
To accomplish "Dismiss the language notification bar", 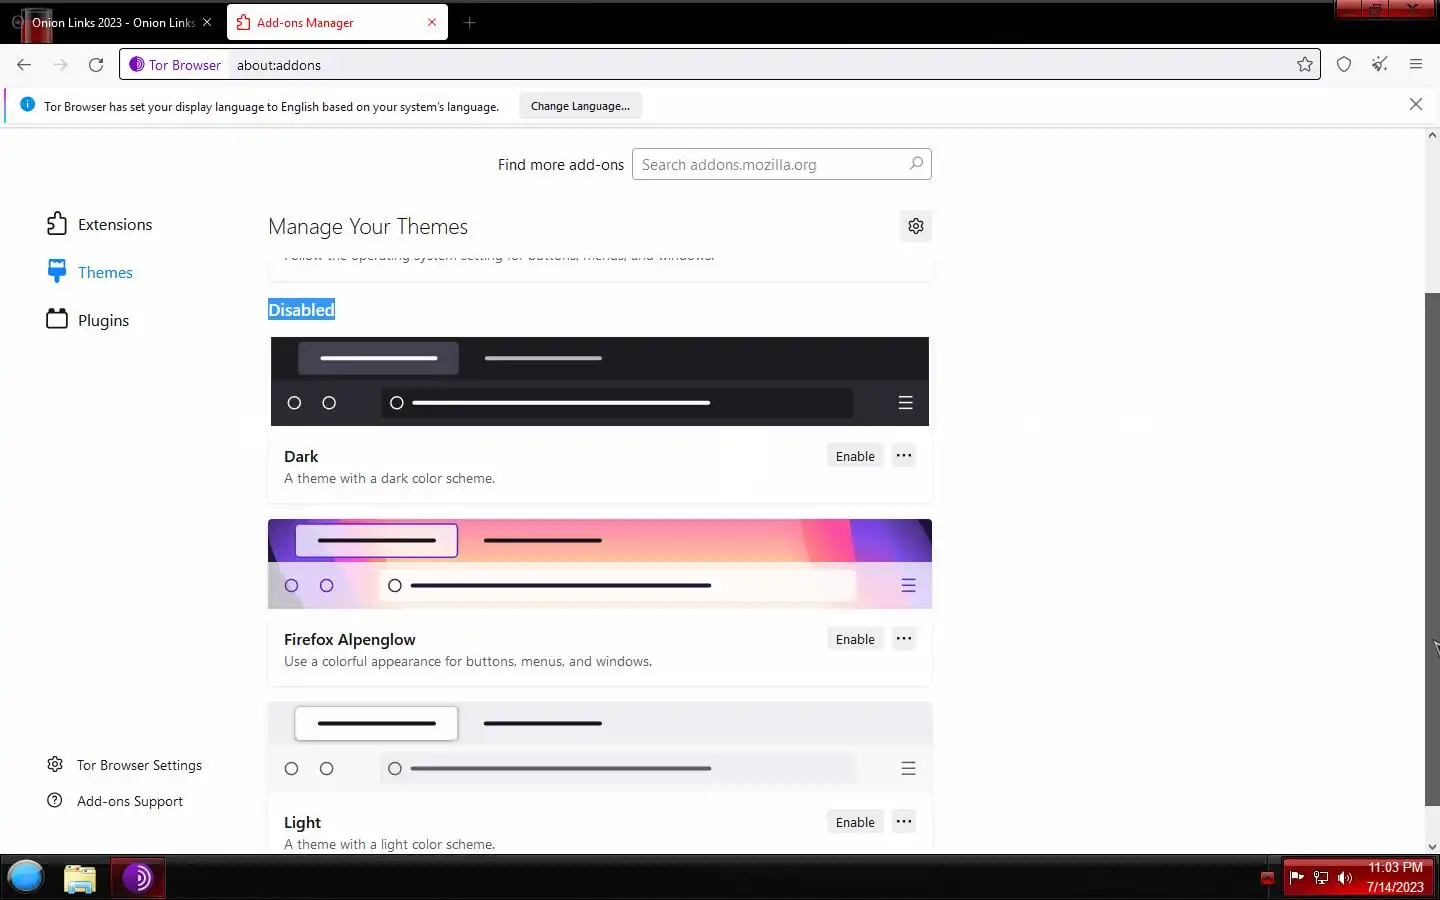I will [1416, 105].
